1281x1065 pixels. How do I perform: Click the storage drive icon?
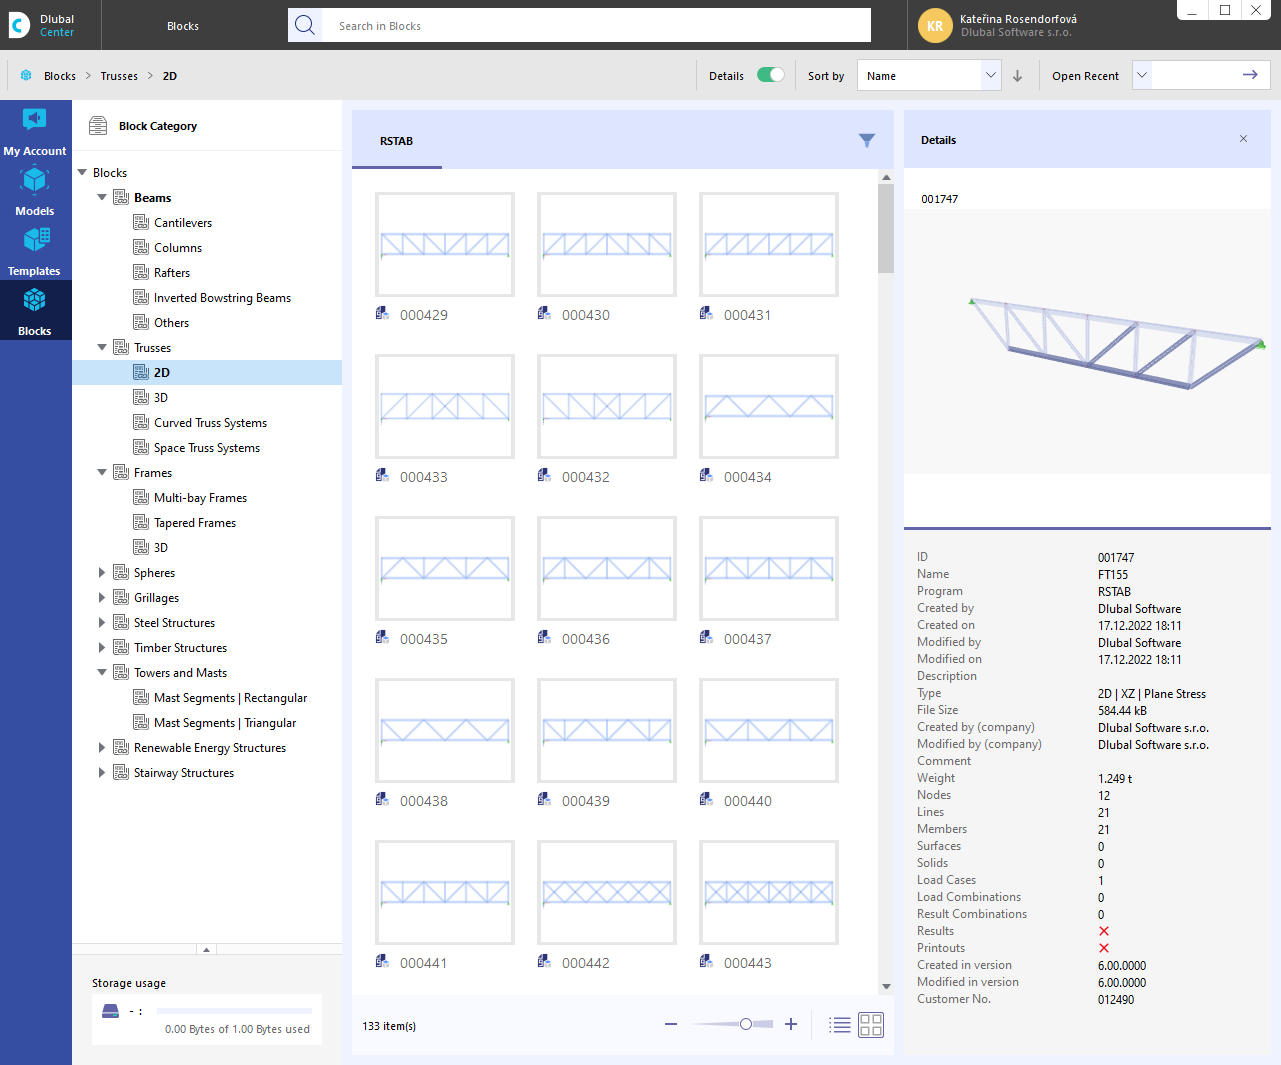pyautogui.click(x=111, y=1011)
